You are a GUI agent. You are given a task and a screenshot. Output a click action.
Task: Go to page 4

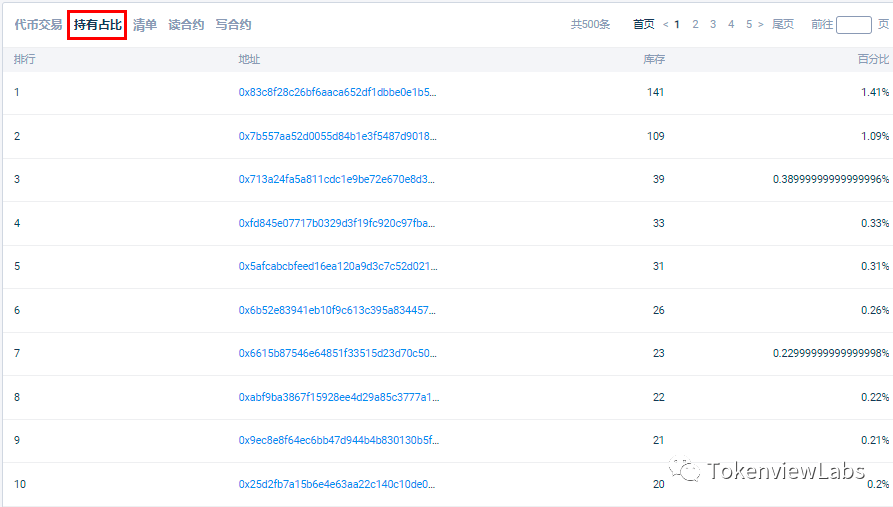point(731,24)
